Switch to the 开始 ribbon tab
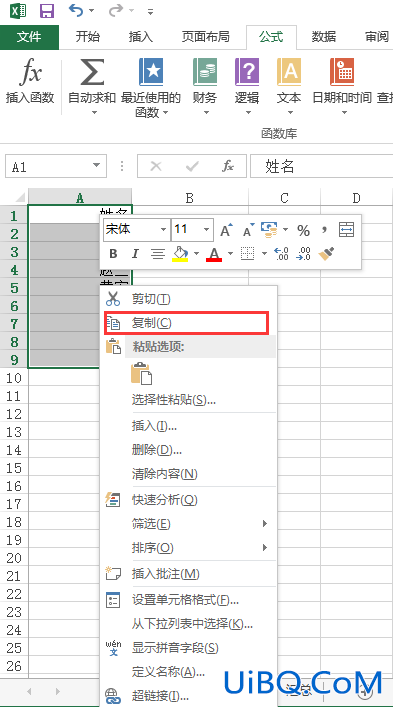 point(87,37)
